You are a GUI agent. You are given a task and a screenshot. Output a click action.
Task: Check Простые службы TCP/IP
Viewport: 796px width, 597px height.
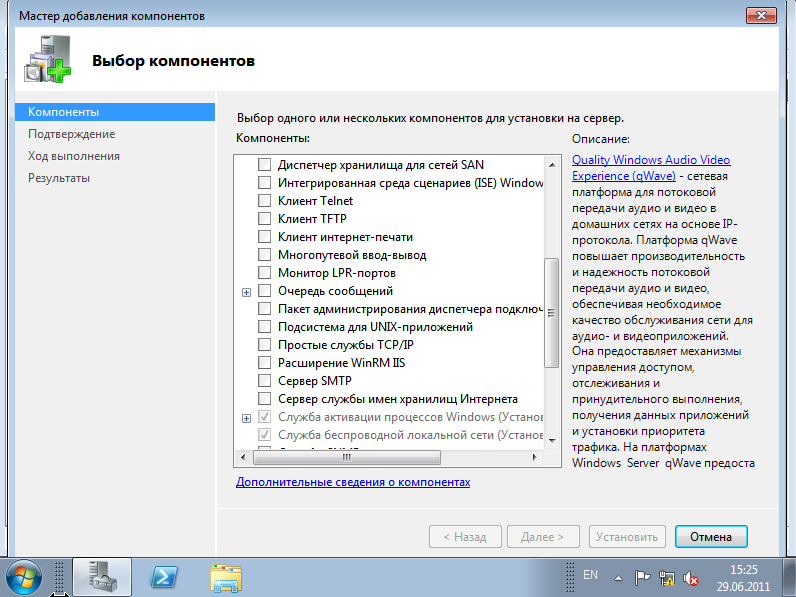(x=264, y=345)
